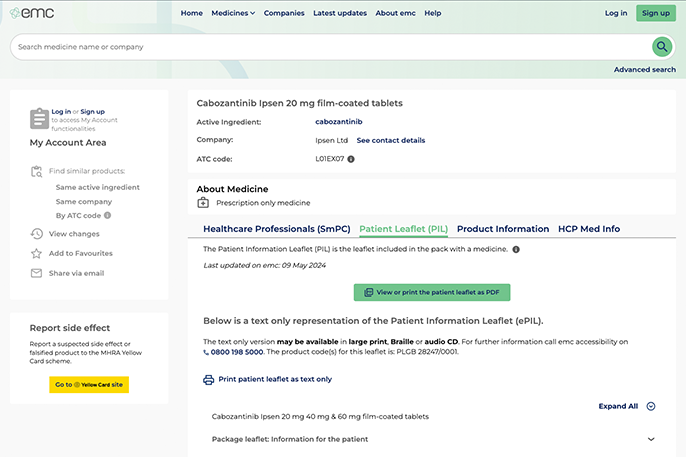Click Share via email text
The width and height of the screenshot is (686, 457).
[x=77, y=273]
